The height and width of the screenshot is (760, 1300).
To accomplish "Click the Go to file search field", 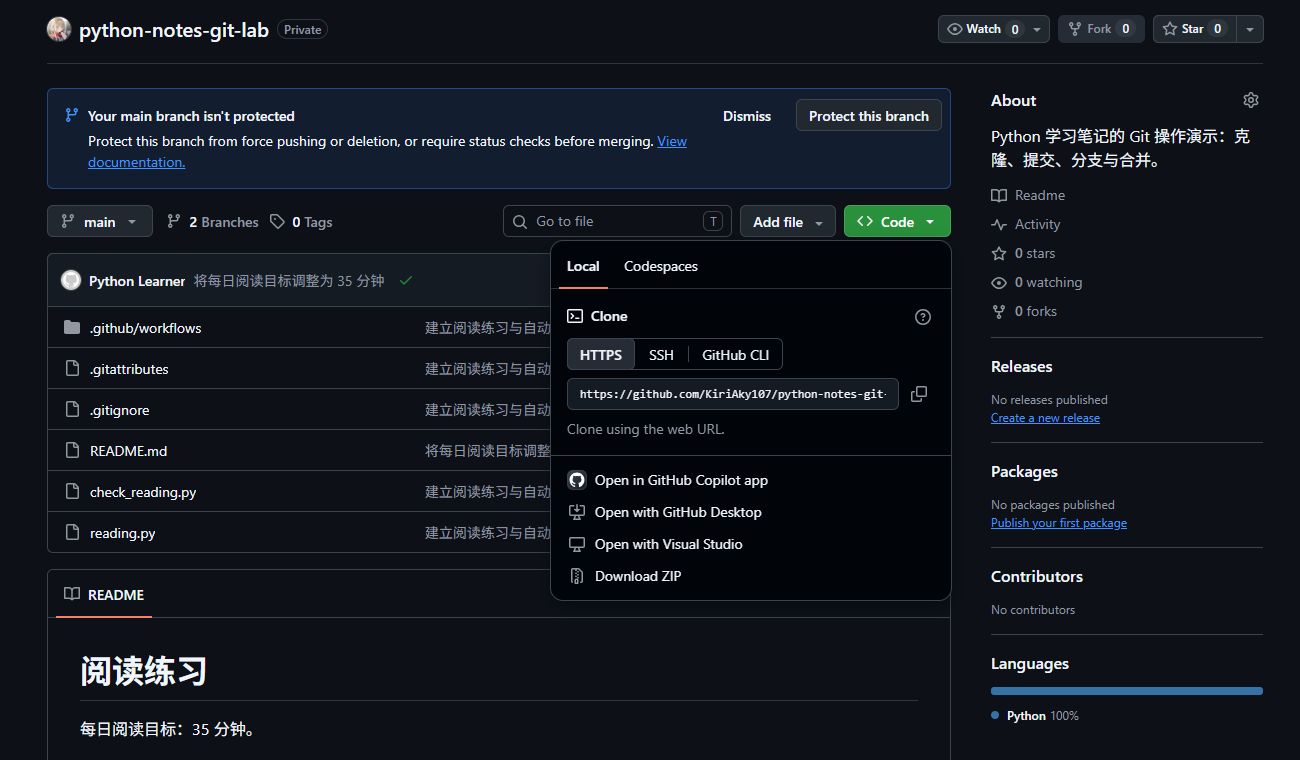I will point(617,222).
